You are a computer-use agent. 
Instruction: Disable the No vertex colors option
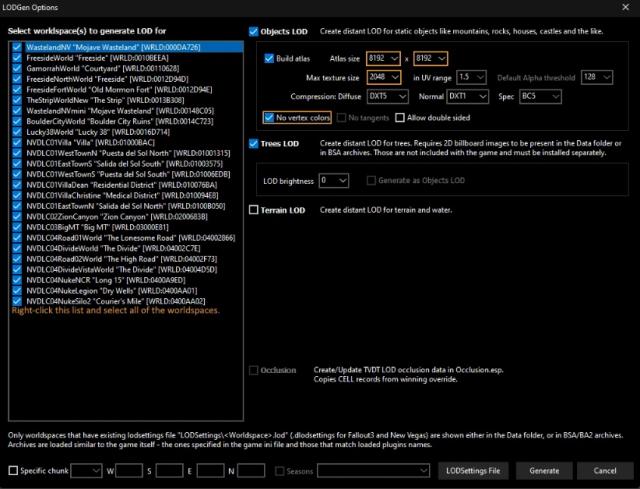(x=269, y=118)
